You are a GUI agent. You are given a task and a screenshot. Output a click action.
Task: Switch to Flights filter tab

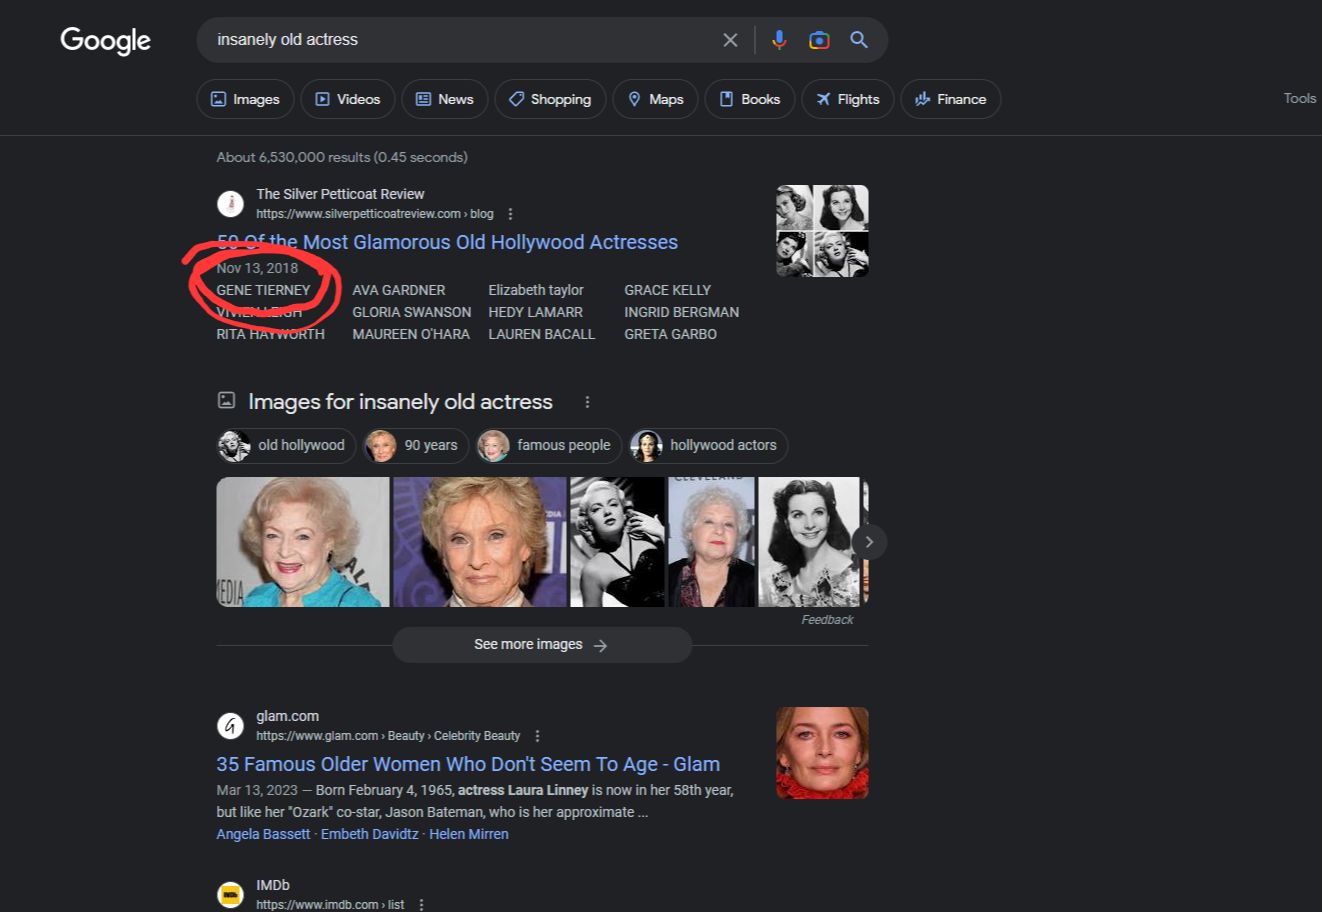pyautogui.click(x=848, y=99)
